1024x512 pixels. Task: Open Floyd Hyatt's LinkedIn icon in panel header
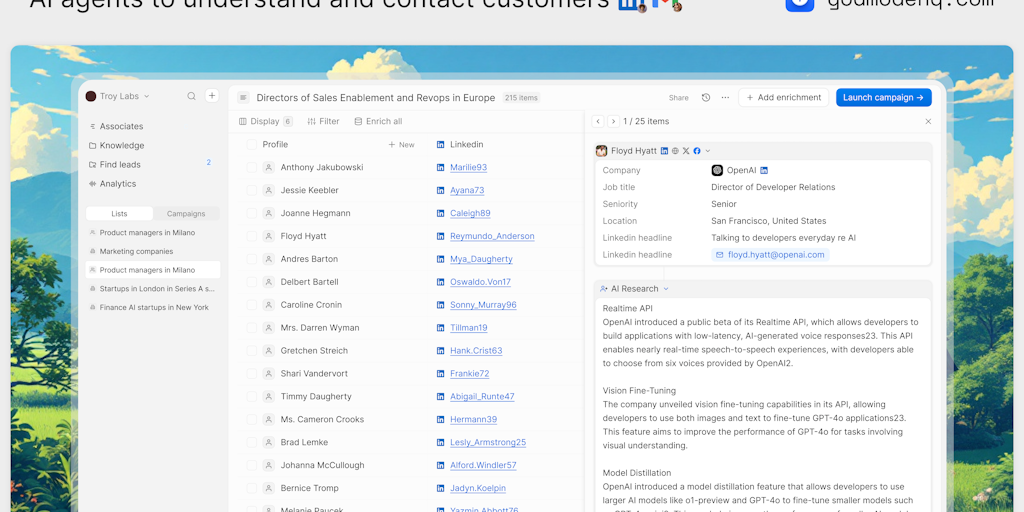[664, 151]
